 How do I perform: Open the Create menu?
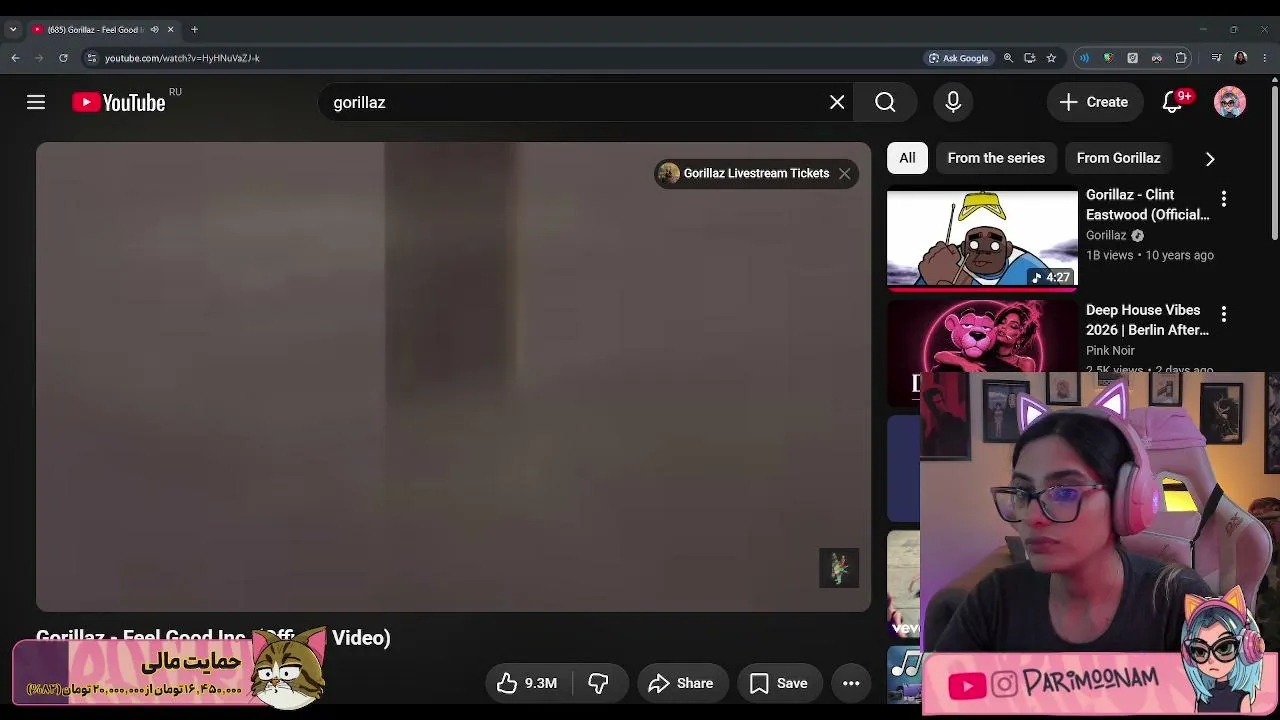tap(1094, 102)
